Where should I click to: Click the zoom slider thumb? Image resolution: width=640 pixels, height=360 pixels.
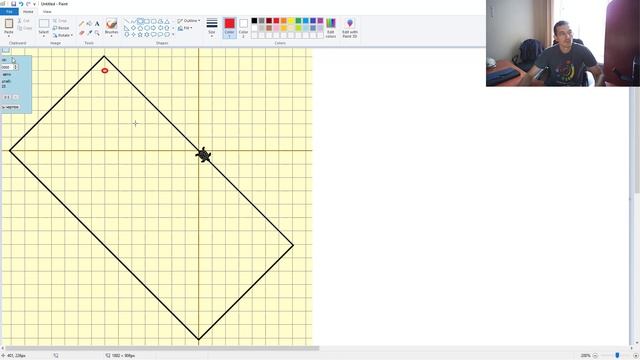617,356
